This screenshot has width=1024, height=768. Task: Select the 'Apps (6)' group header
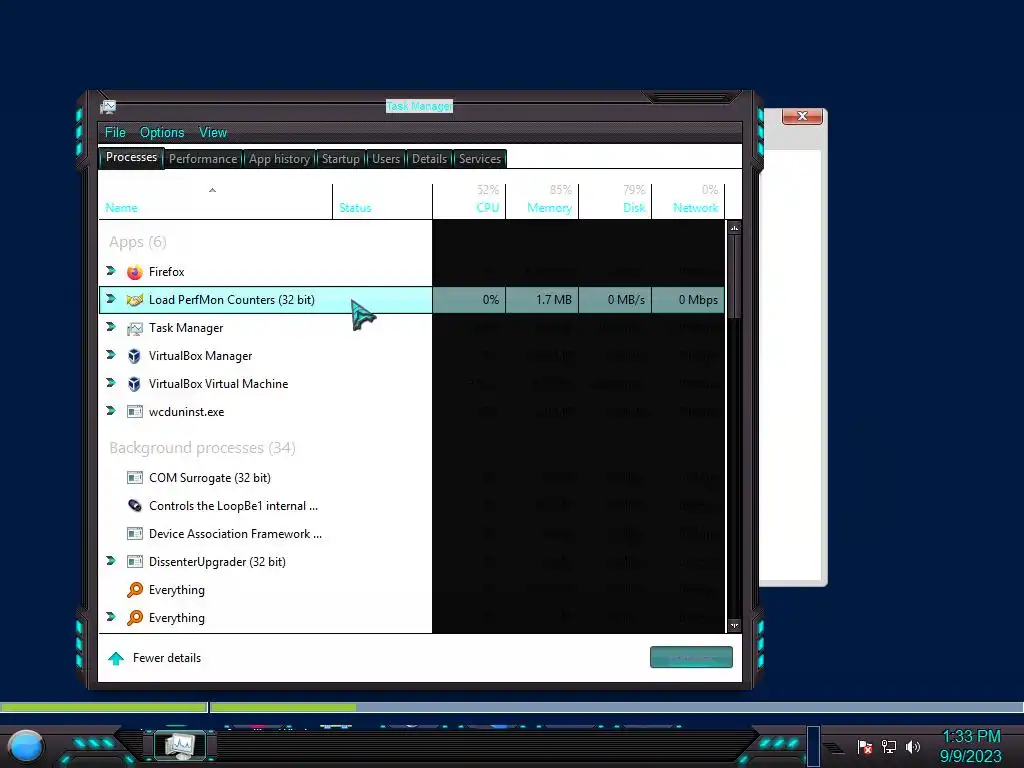pos(138,242)
